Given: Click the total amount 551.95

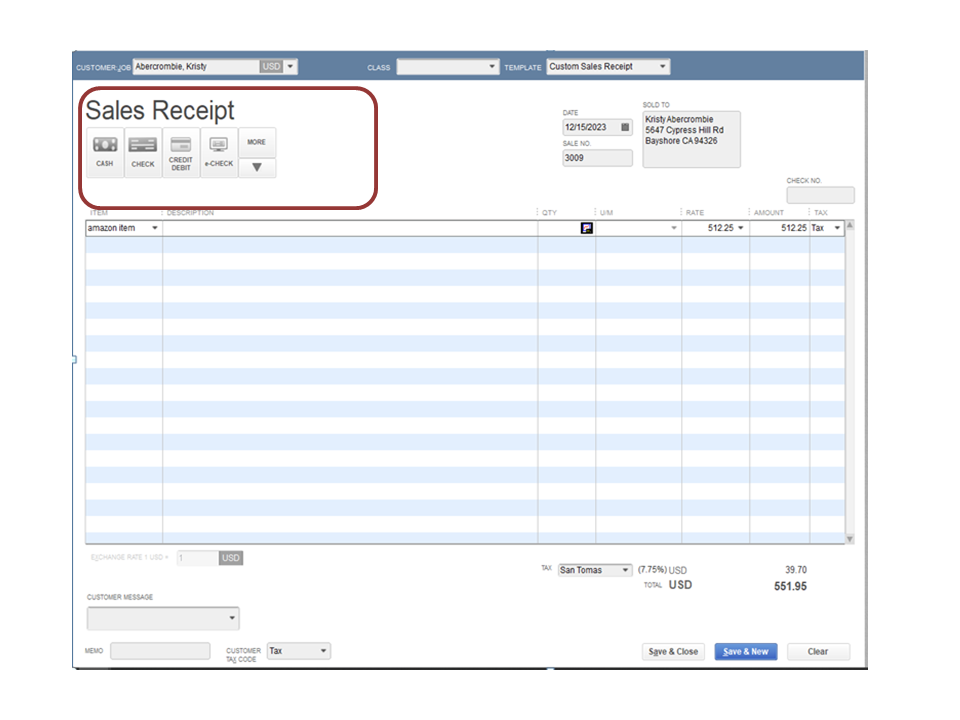Looking at the screenshot, I should pos(790,586).
